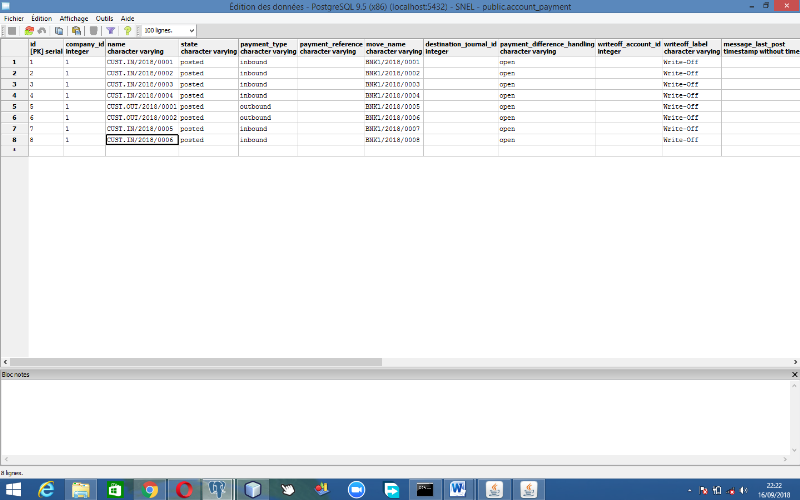Image resolution: width=800 pixels, height=500 pixels.
Task: Select the destination_journal_id column header
Action: point(461,48)
